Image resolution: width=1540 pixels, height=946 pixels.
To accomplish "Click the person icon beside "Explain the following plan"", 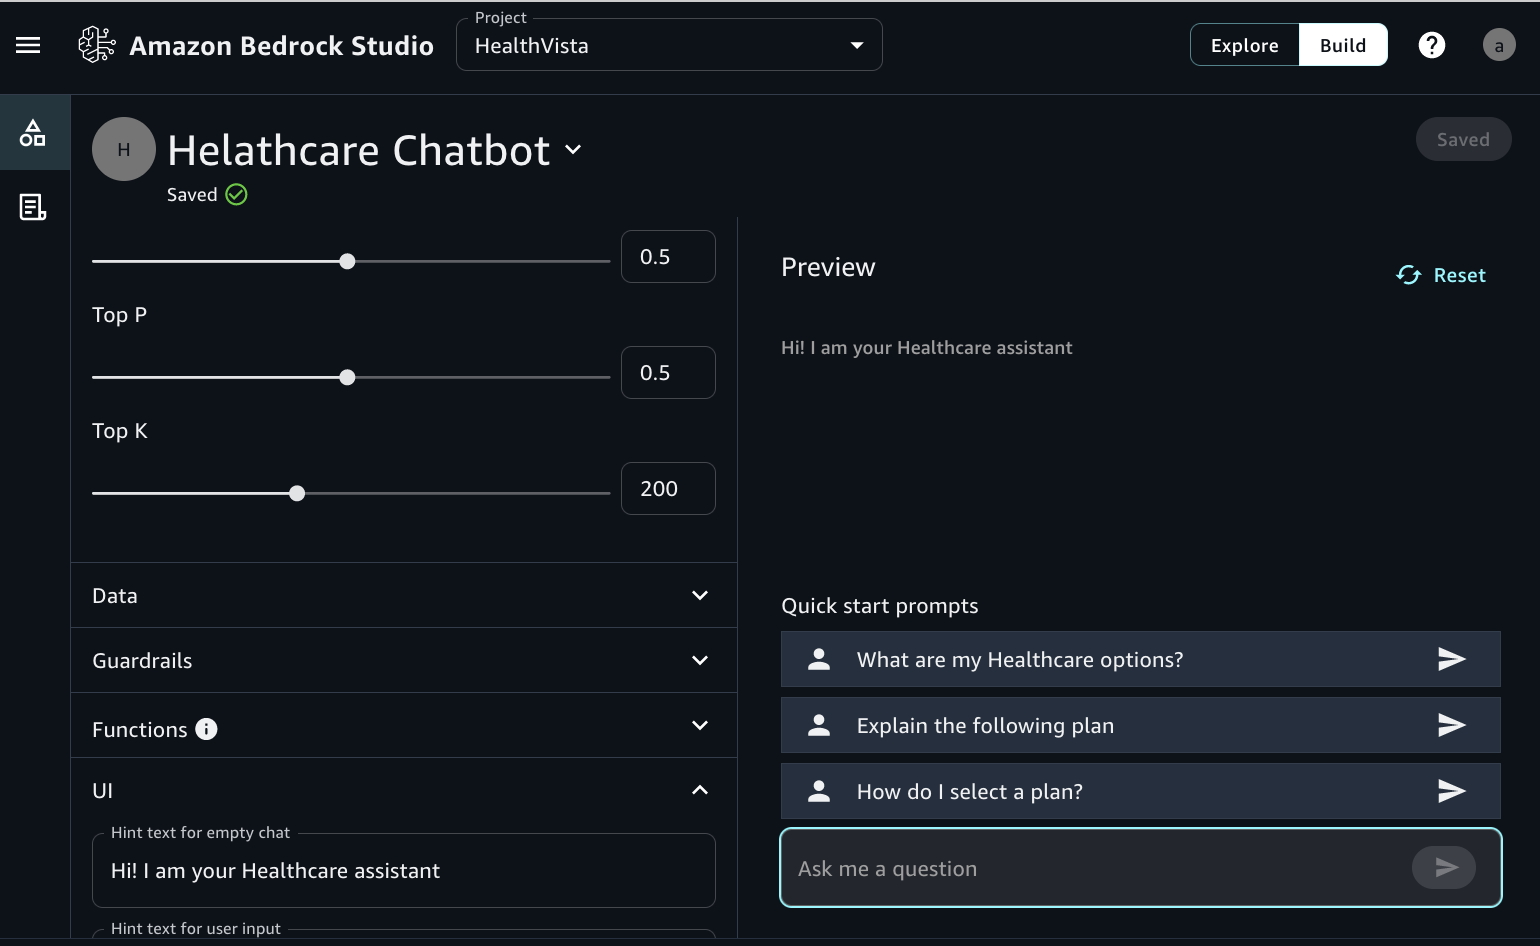I will coord(819,725).
